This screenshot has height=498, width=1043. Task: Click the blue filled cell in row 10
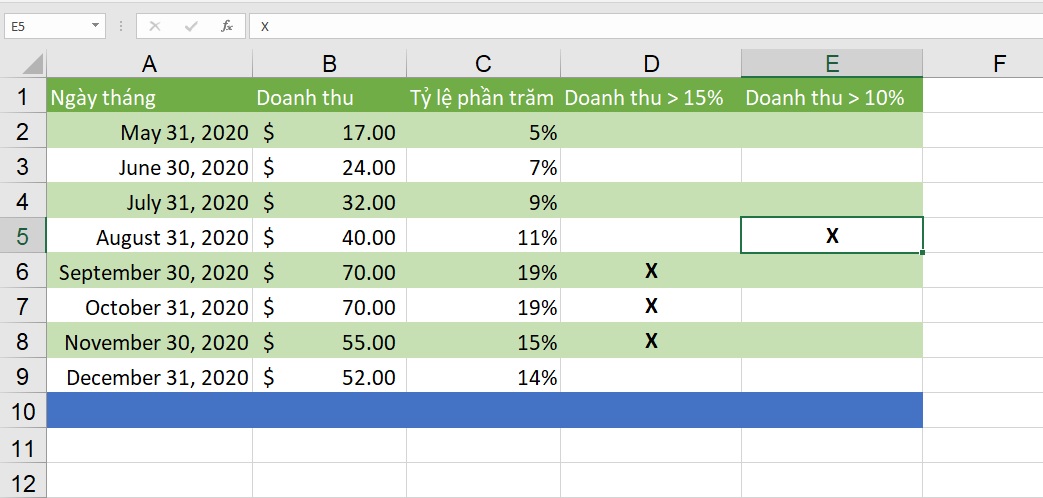tap(483, 411)
